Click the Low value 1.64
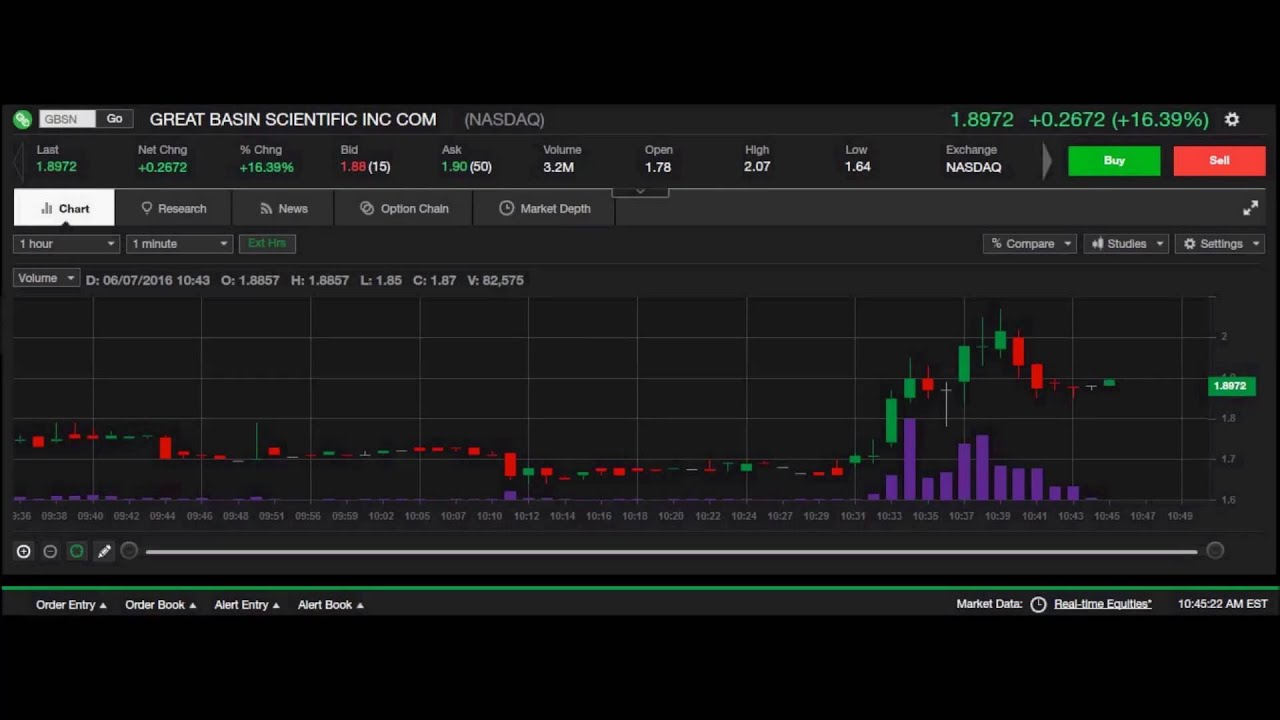The width and height of the screenshot is (1280, 720). [x=857, y=167]
